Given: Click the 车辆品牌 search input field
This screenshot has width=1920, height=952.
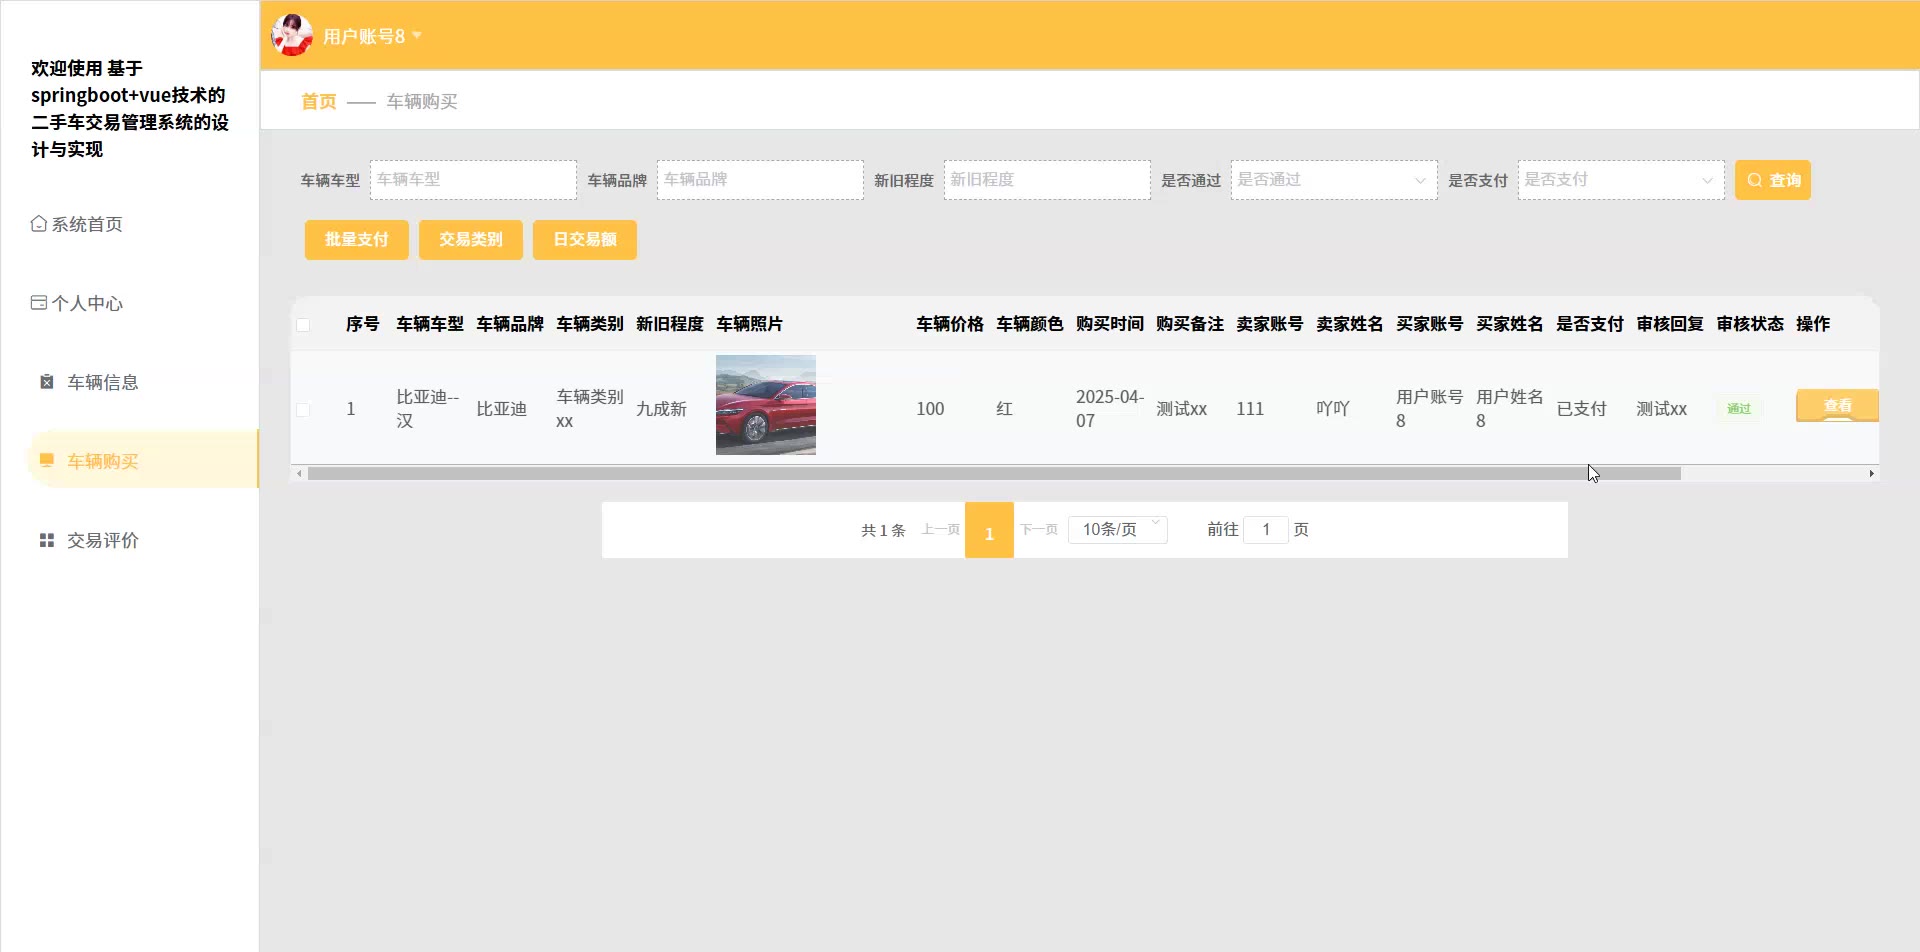Looking at the screenshot, I should [759, 180].
